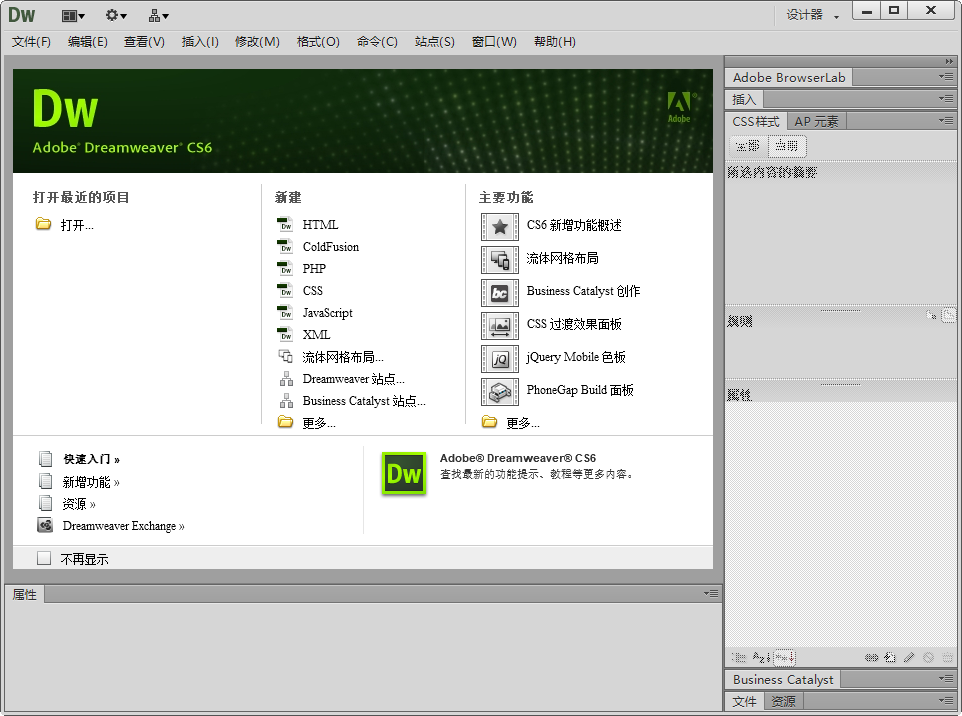Create new XML file from 新建 list
The width and height of the screenshot is (962, 716).
[x=317, y=334]
